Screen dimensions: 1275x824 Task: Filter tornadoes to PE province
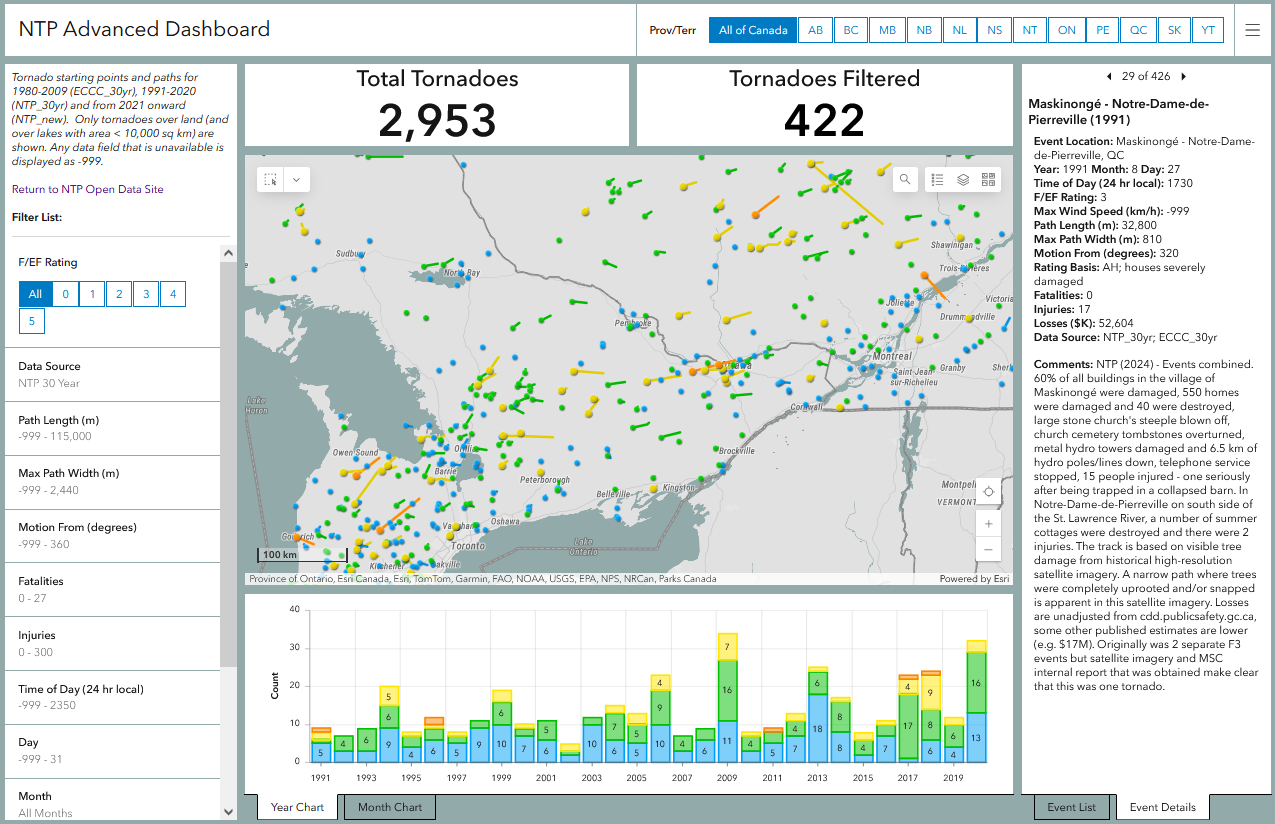click(x=1103, y=30)
